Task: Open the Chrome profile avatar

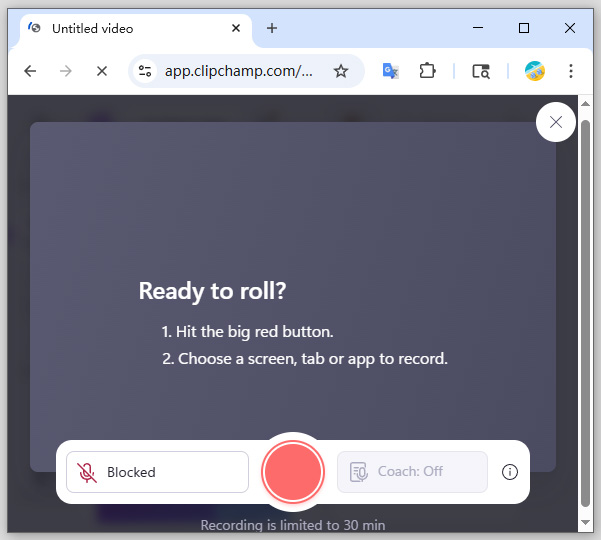Action: pyautogui.click(x=535, y=71)
